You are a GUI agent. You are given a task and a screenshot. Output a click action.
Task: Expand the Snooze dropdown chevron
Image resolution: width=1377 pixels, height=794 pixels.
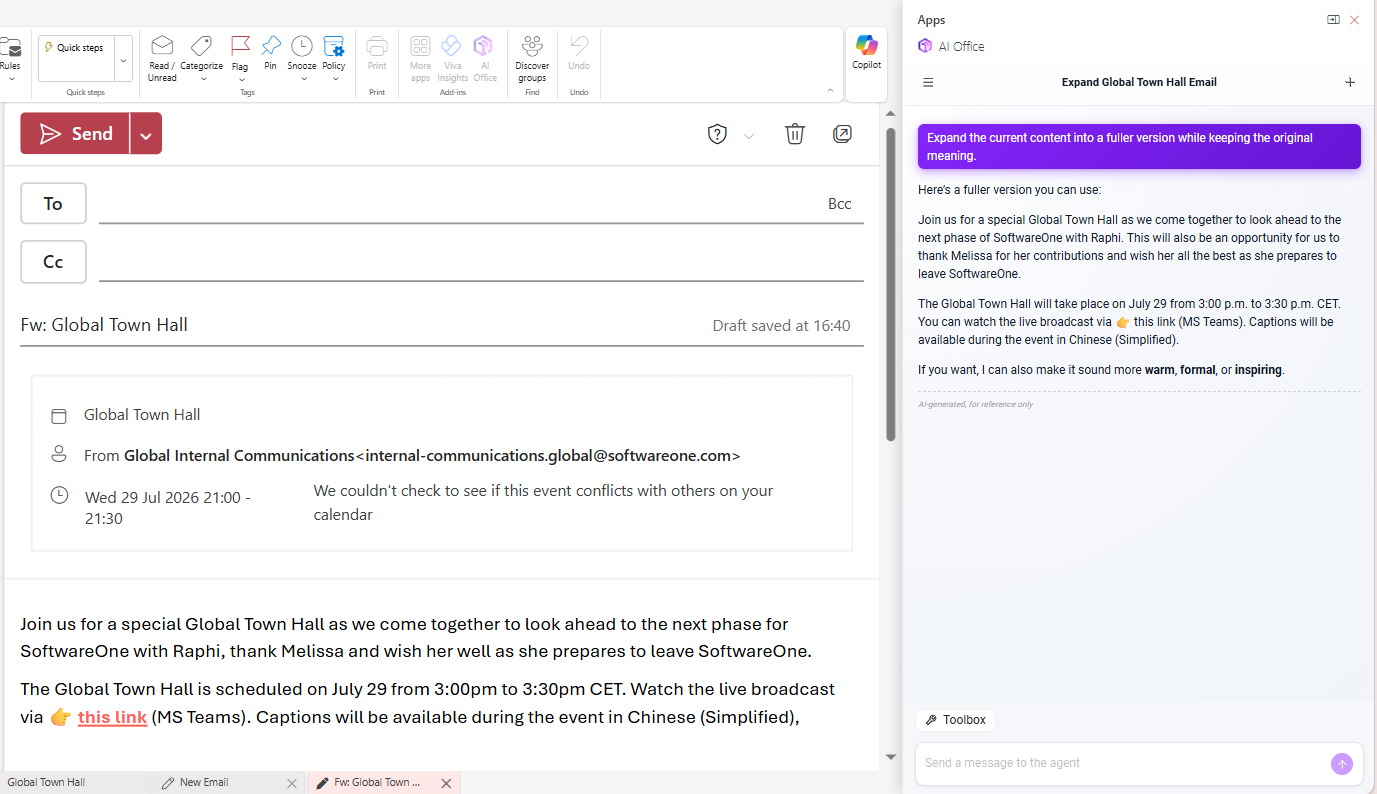click(x=304, y=79)
